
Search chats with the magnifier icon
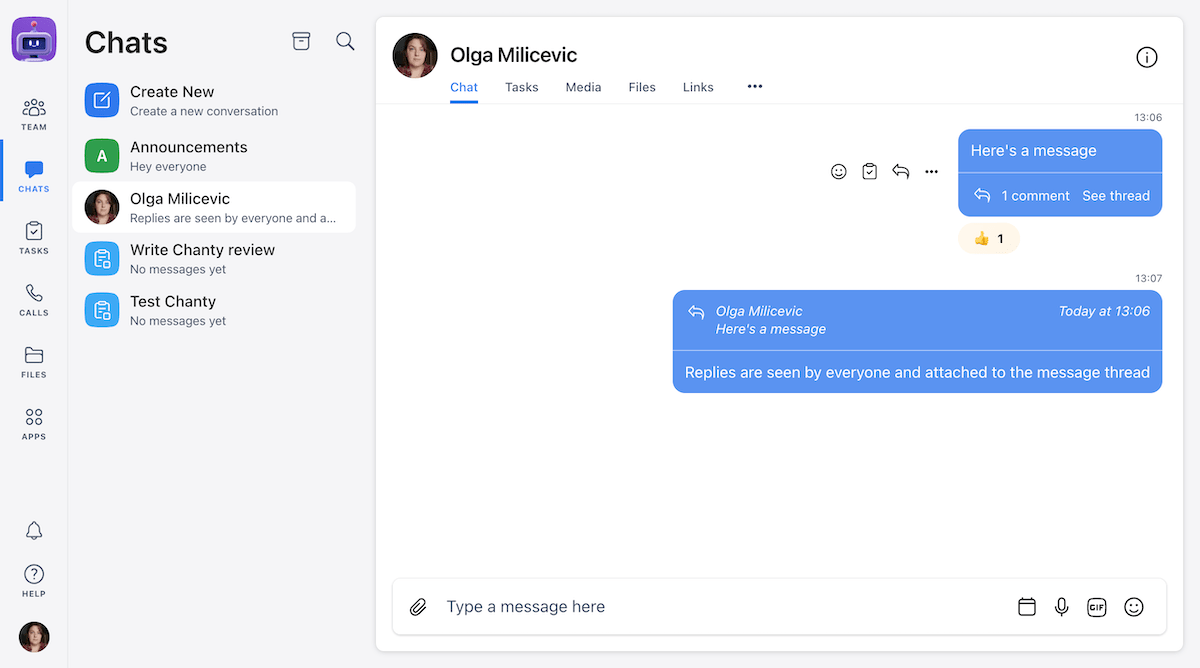tap(345, 41)
